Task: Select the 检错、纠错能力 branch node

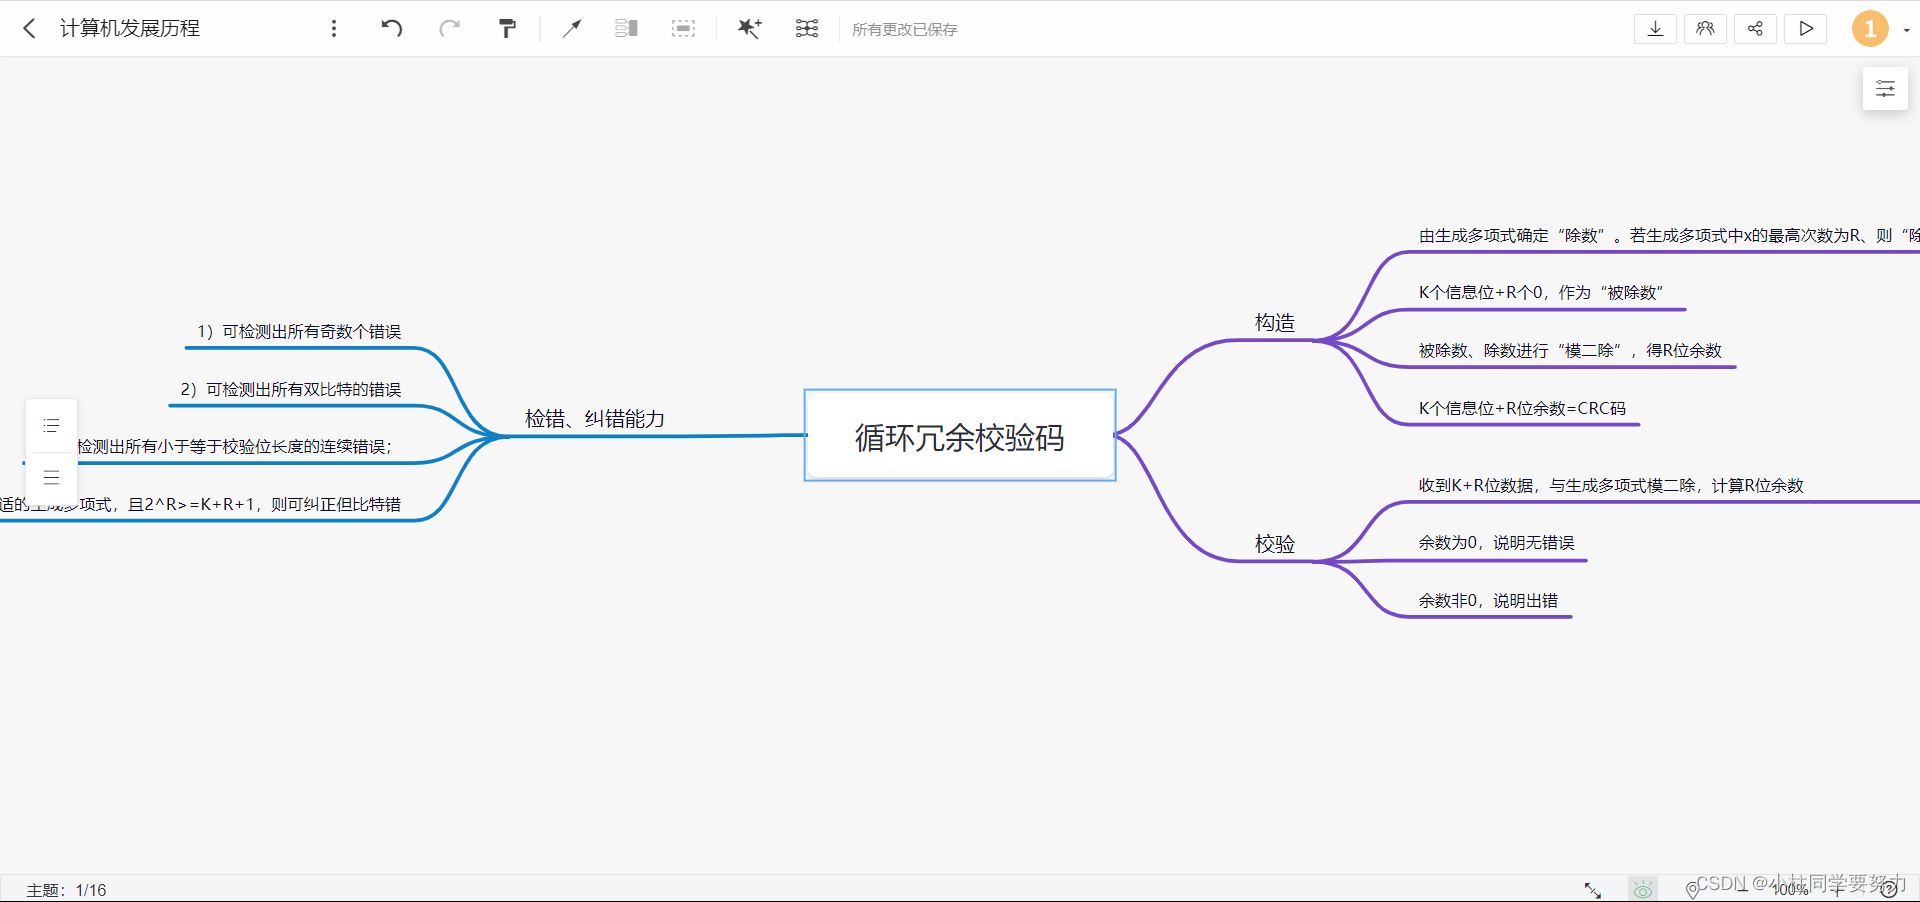Action: click(595, 419)
